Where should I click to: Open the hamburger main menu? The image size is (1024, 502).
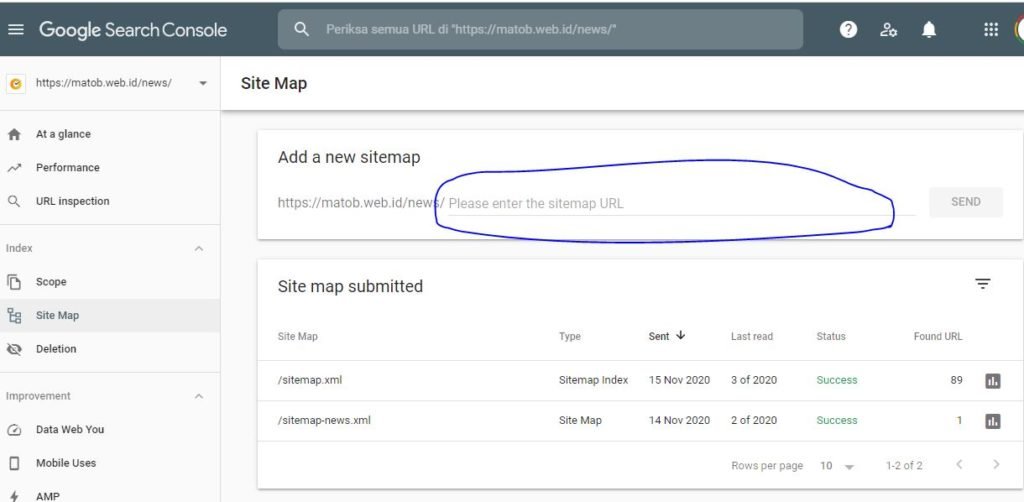click(x=16, y=29)
